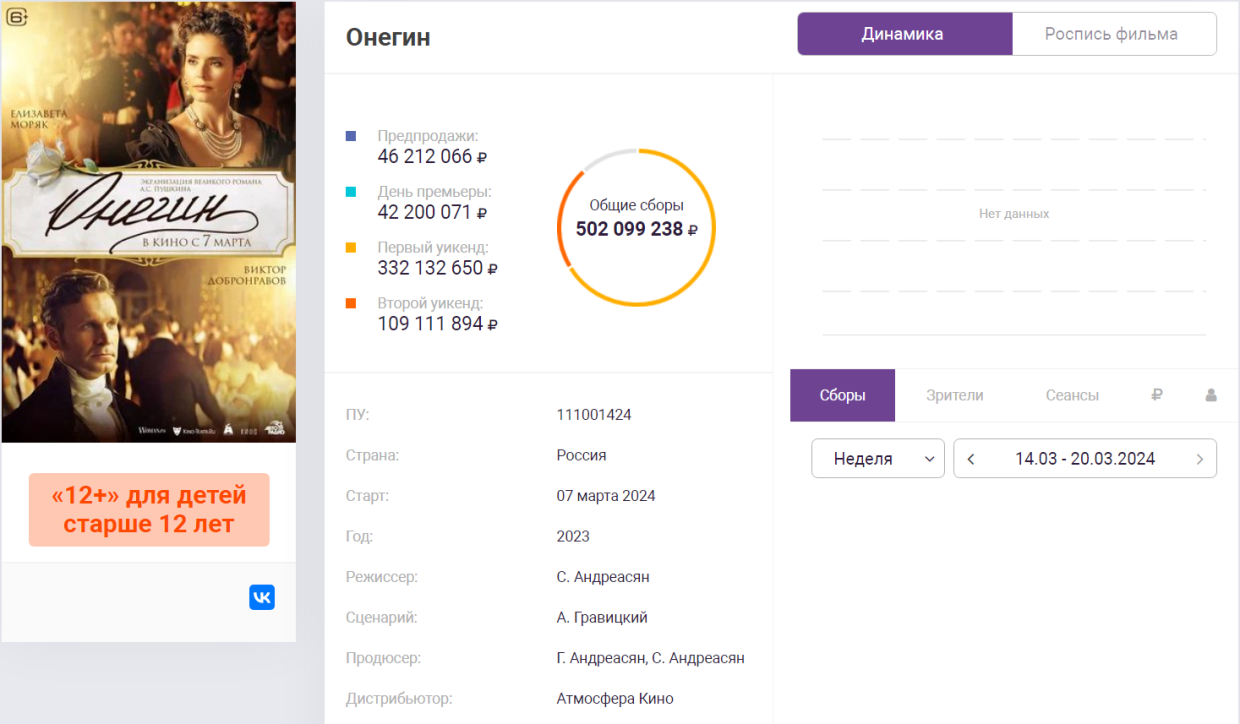Click the total 502 099 238 amount
Viewport: 1240px width, 724px height.
click(x=636, y=229)
